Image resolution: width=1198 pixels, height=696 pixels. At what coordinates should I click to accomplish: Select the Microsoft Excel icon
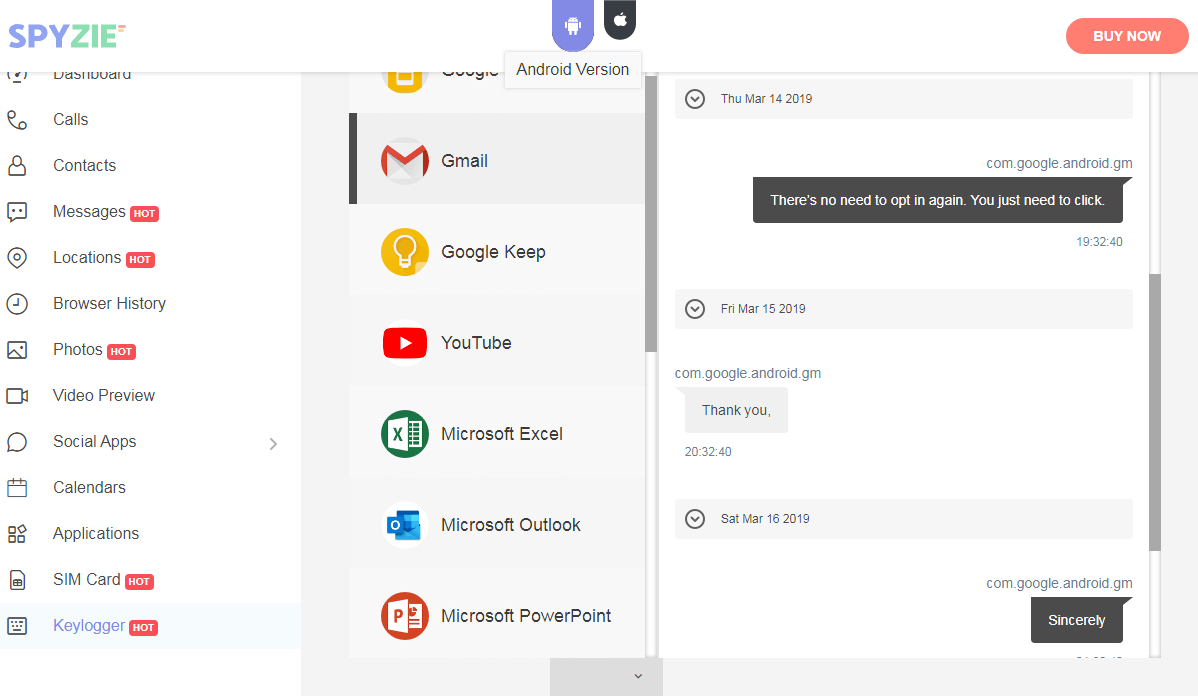[x=404, y=434]
